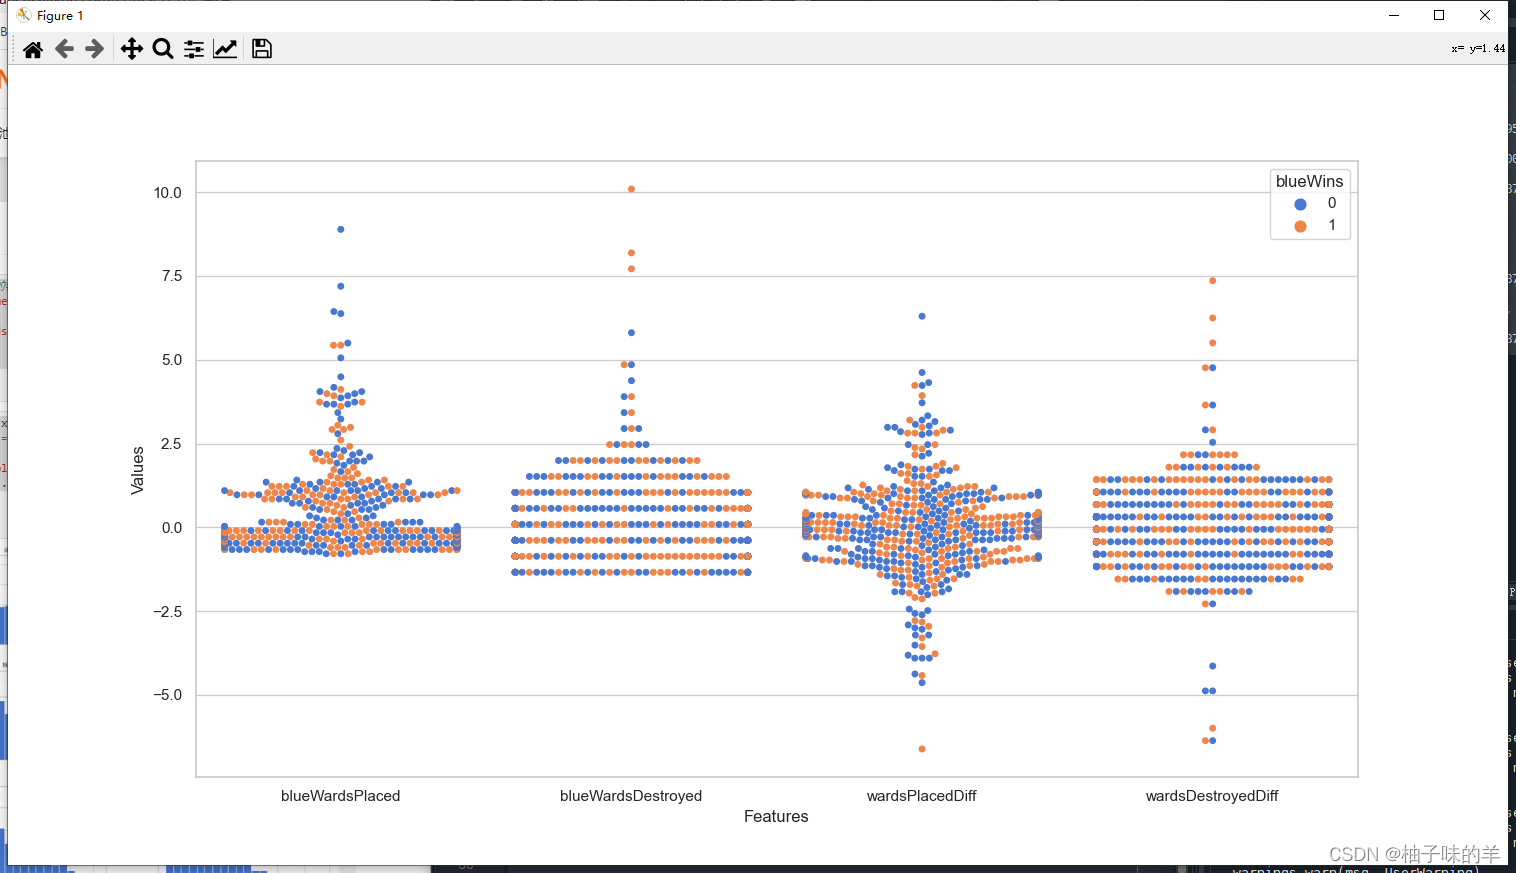Maximize the Figure 1 window
This screenshot has height=873, width=1516.
[x=1439, y=15]
